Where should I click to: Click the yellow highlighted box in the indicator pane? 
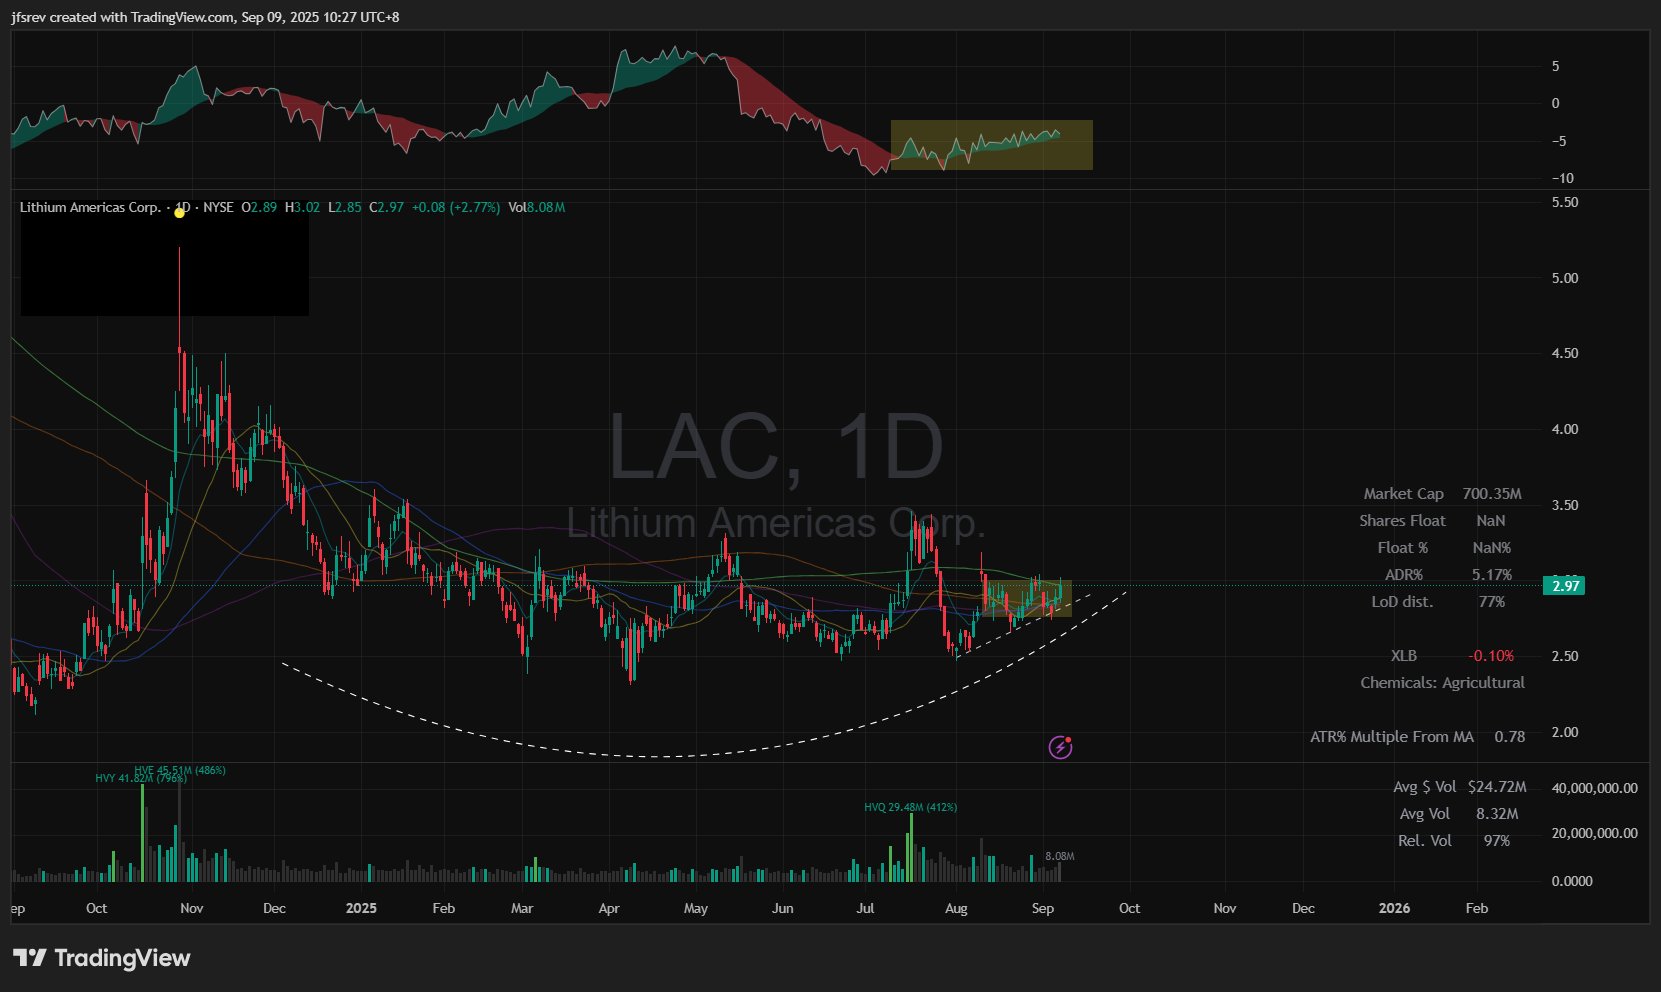click(x=991, y=145)
